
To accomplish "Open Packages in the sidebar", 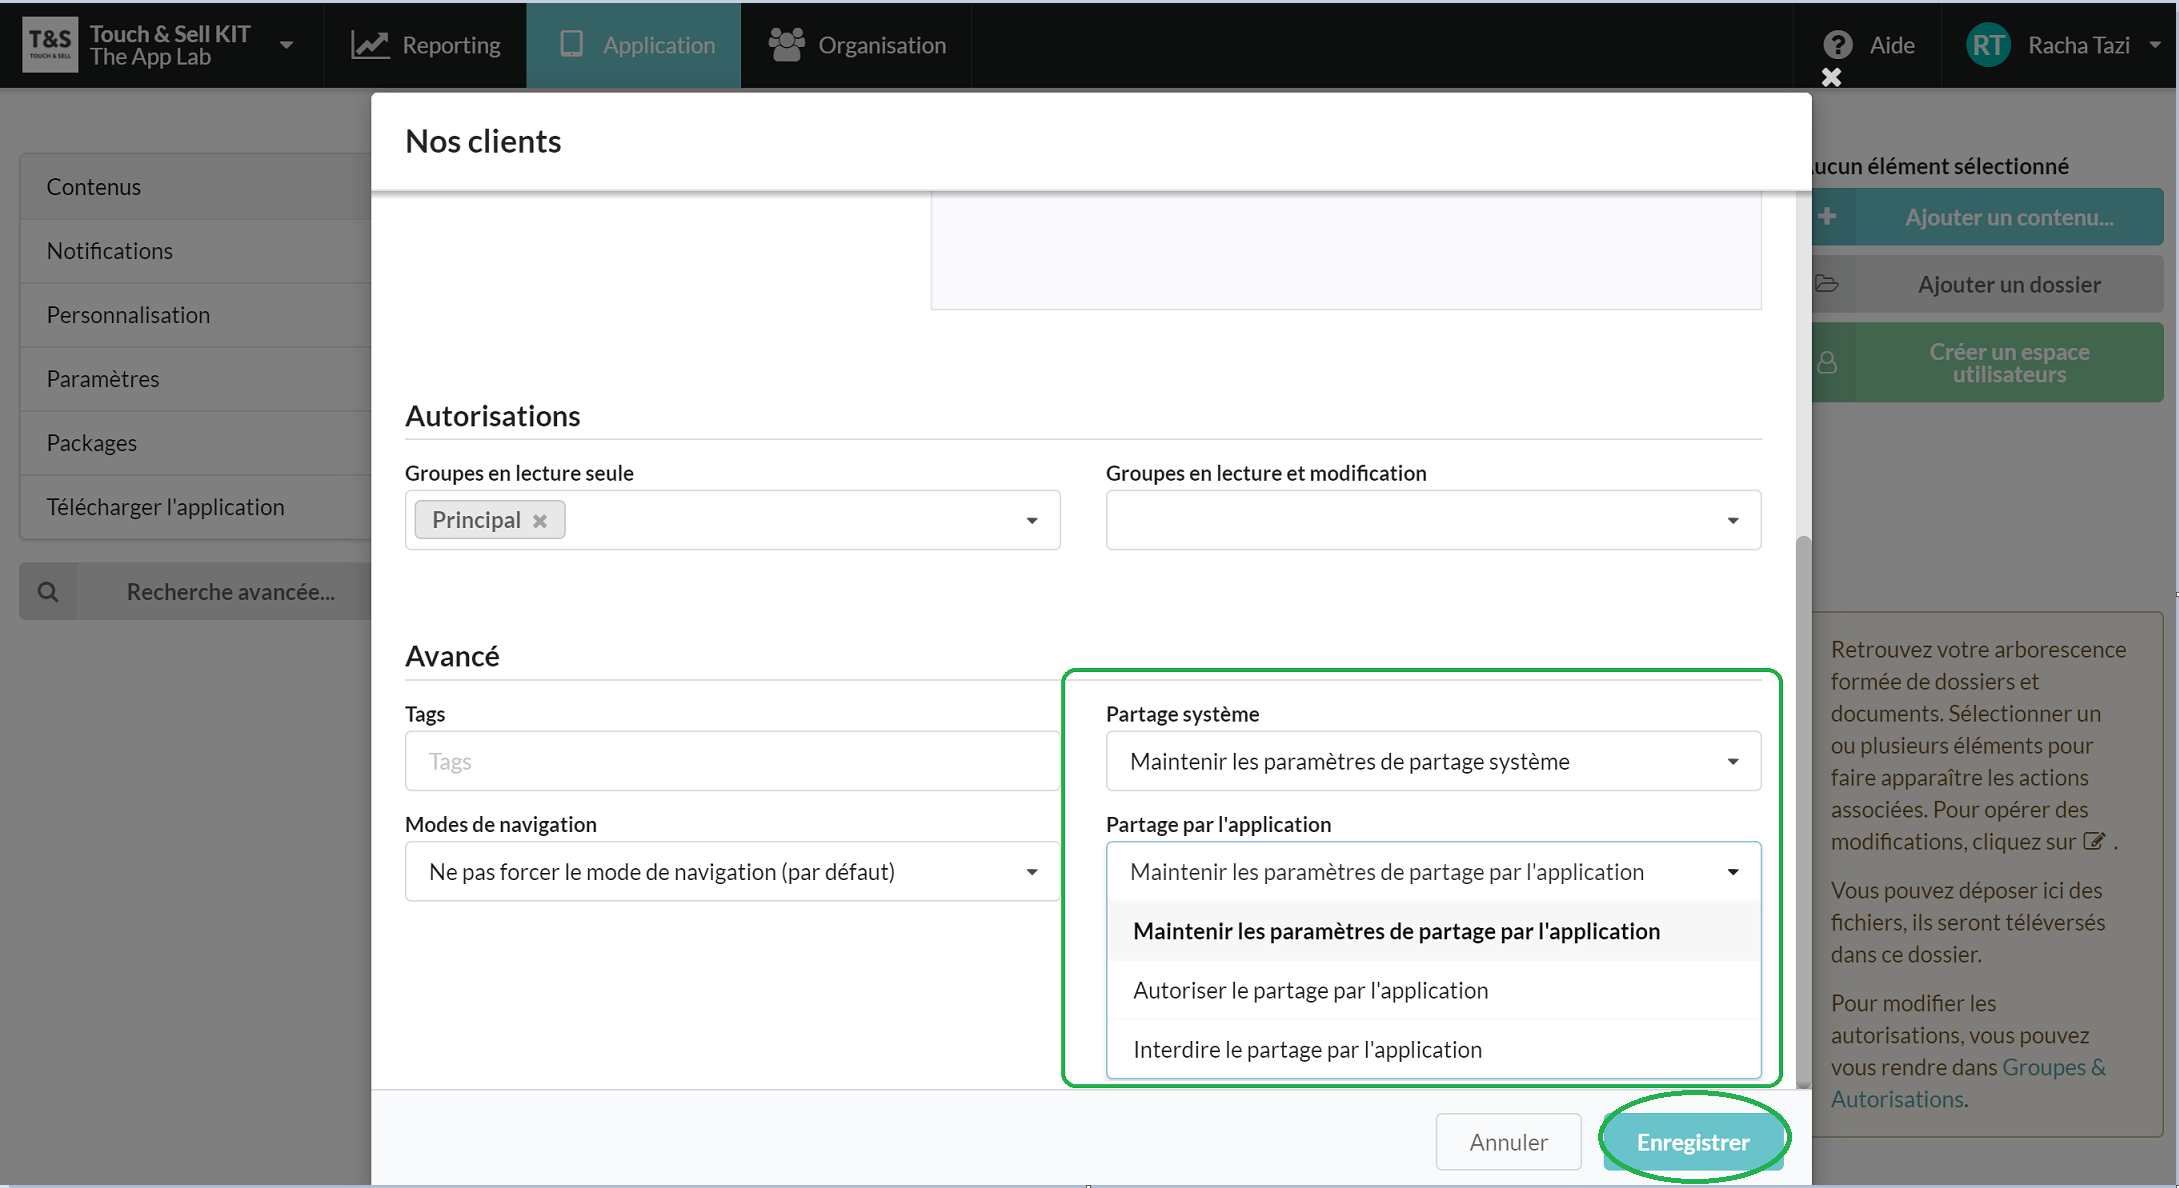I will point(196,443).
